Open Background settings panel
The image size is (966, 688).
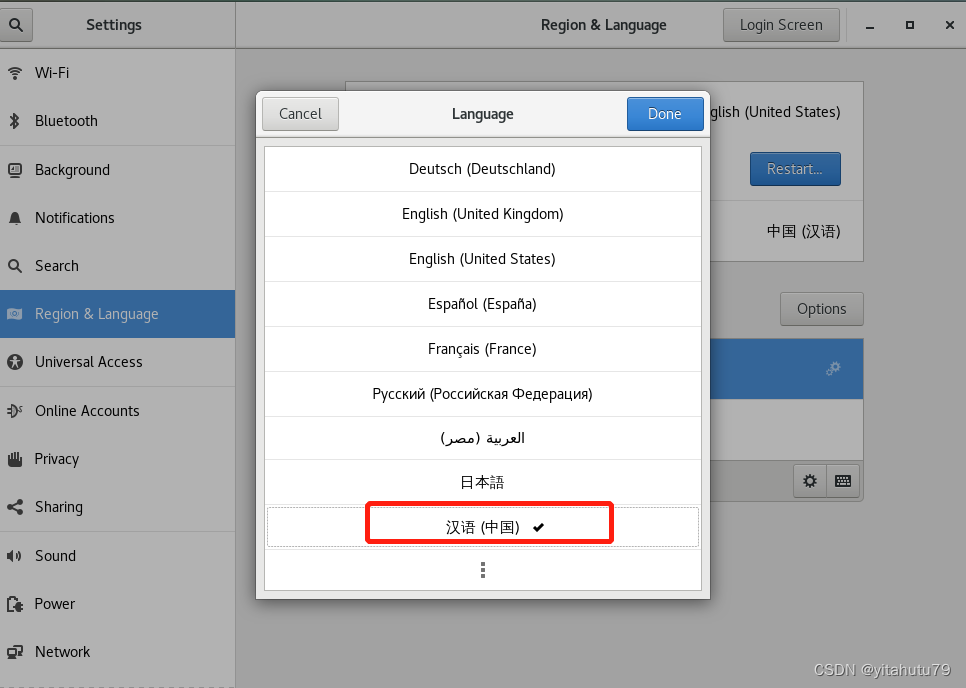click(117, 170)
